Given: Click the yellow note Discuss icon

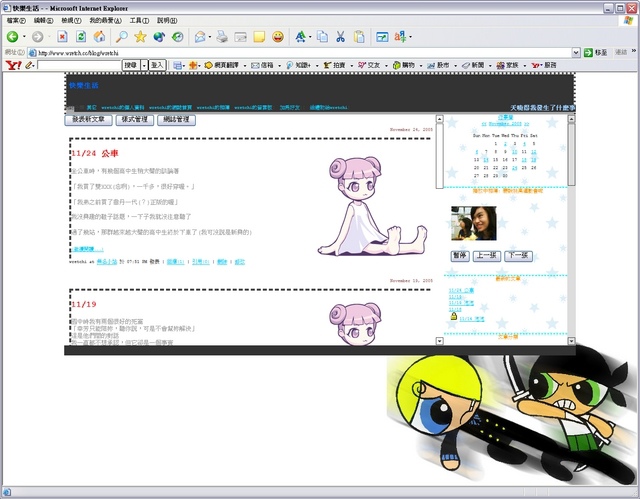Looking at the screenshot, I should (x=259, y=37).
